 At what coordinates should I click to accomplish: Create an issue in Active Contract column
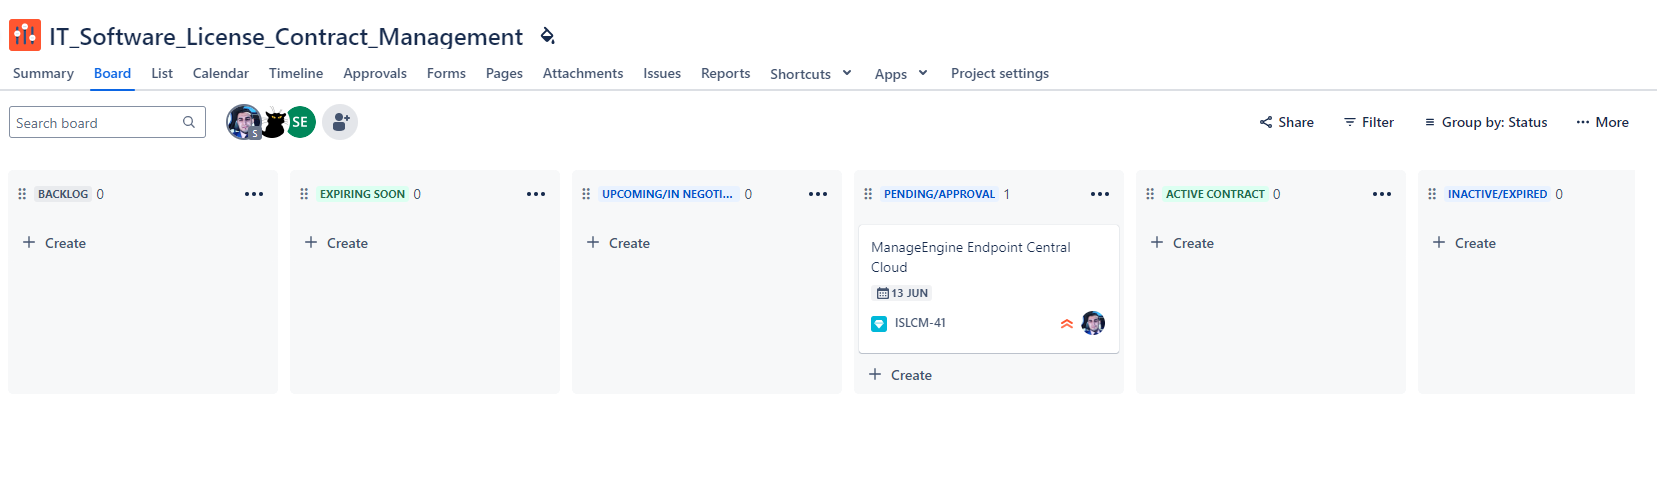pyautogui.click(x=1183, y=243)
